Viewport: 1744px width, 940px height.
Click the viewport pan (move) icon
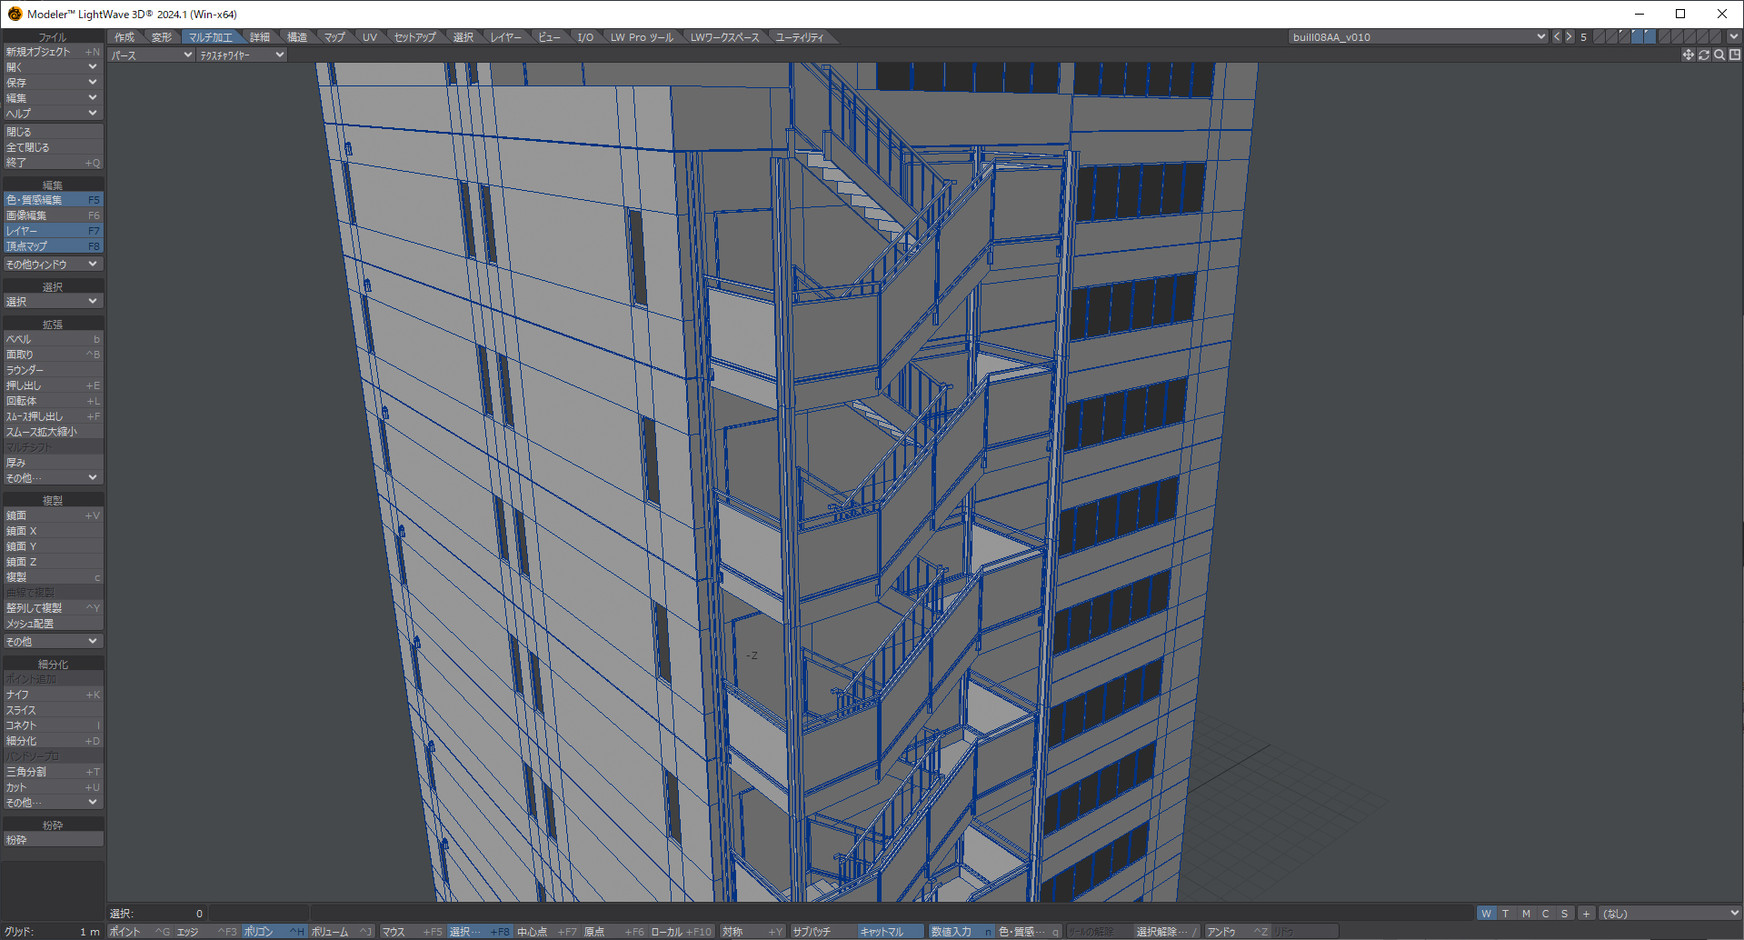(x=1688, y=55)
